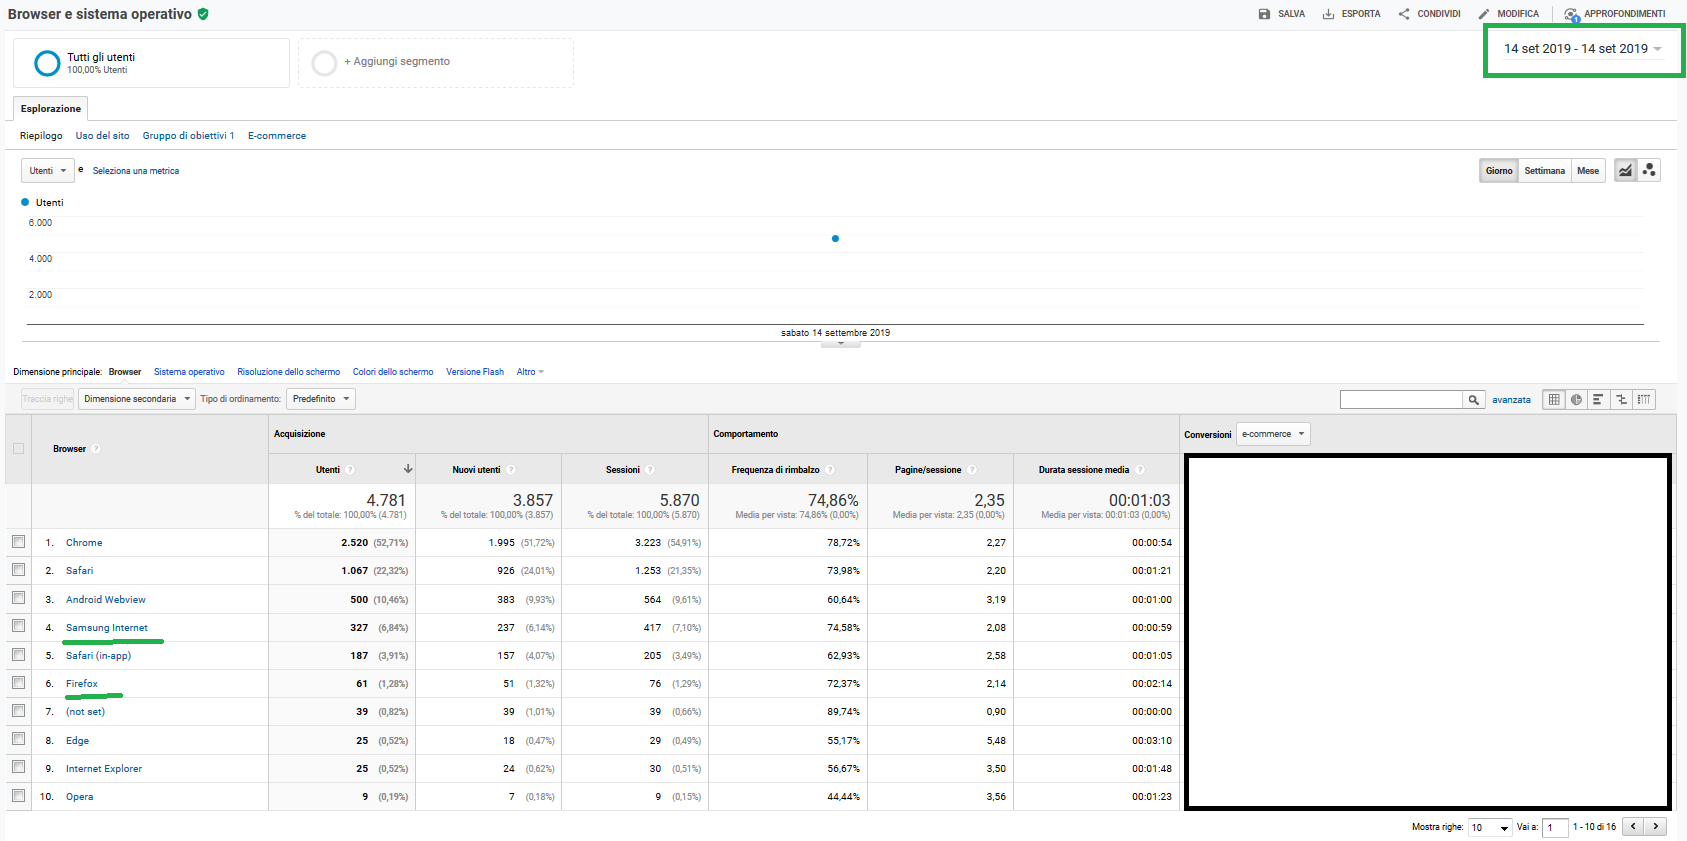Click the green verified shield next to report title
1687x841 pixels.
pyautogui.click(x=203, y=14)
